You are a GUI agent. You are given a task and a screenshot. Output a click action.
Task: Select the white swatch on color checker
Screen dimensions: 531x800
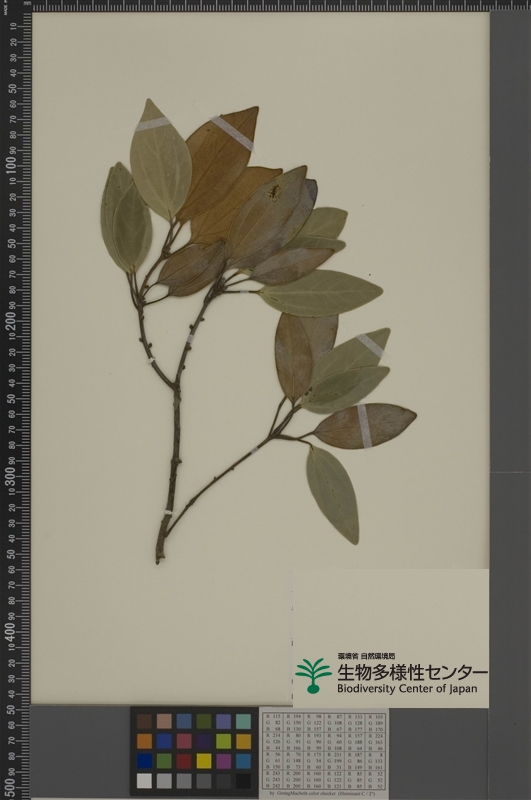click(x=144, y=781)
